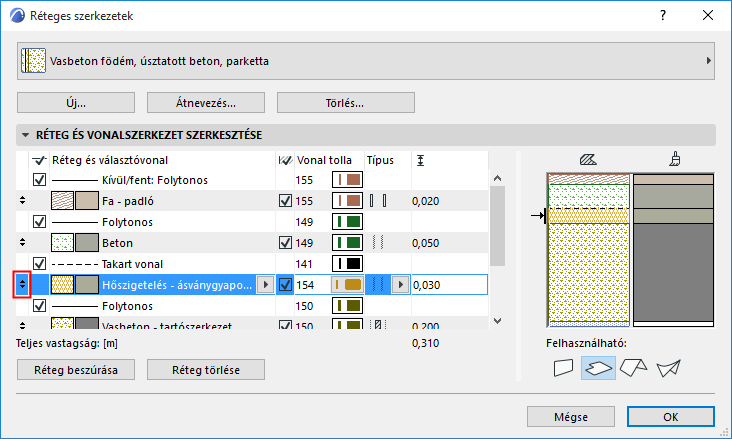This screenshot has height=439, width=732.
Task: Toggle the Folytonos line checkbox above Beton
Action: (x=40, y=222)
